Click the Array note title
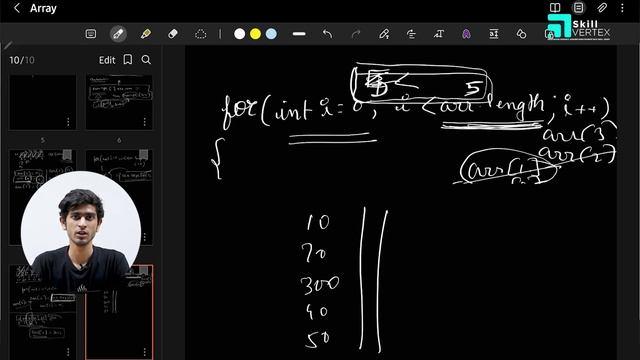640x360 pixels. point(43,8)
